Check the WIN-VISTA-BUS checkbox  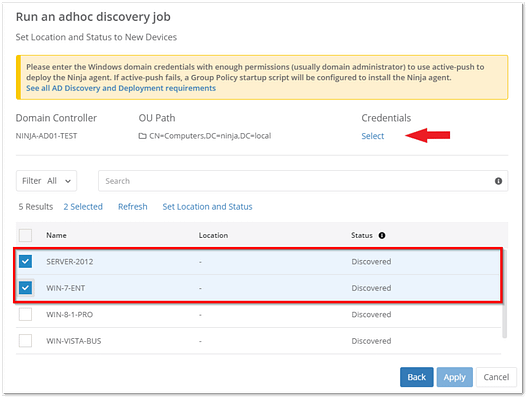point(26,341)
